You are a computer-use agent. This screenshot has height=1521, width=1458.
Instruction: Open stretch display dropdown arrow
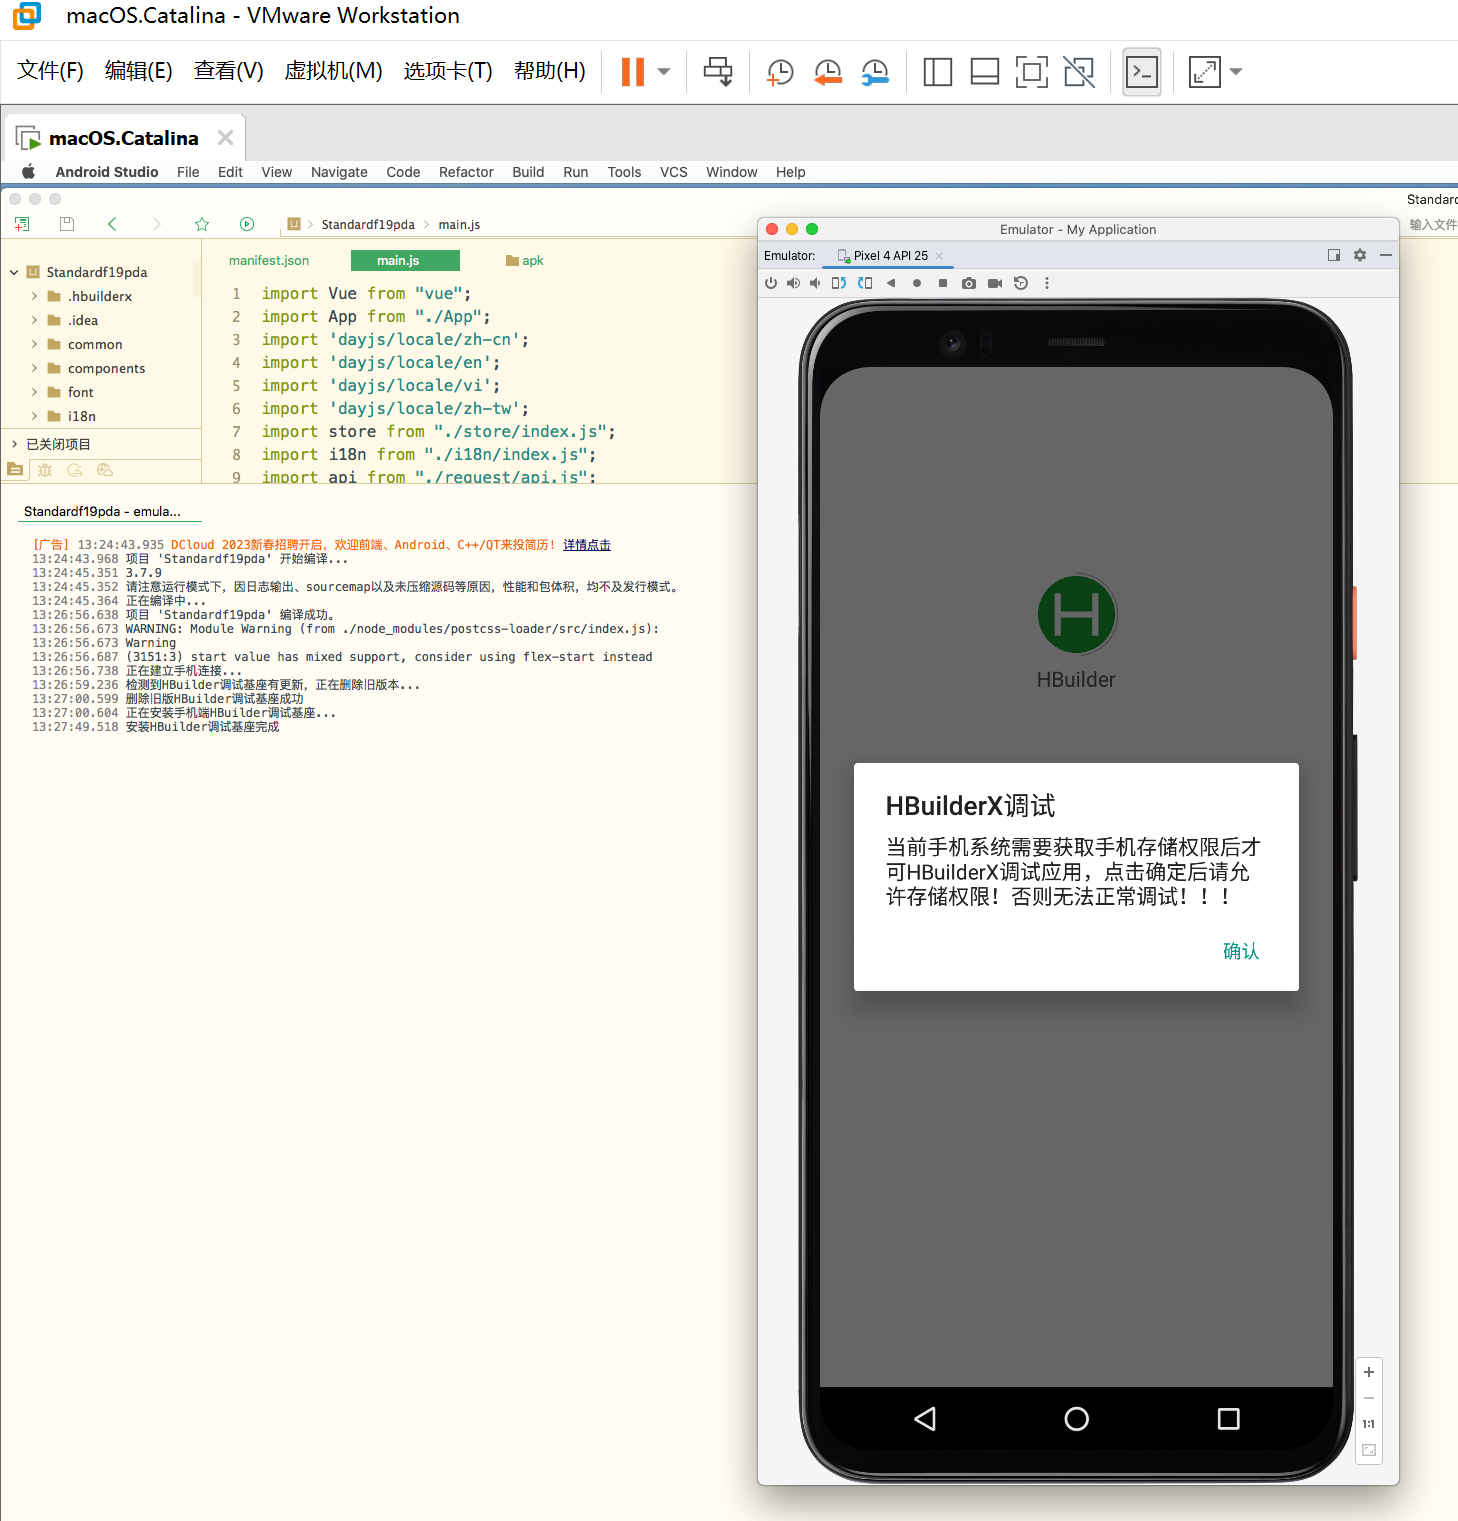click(x=1236, y=71)
